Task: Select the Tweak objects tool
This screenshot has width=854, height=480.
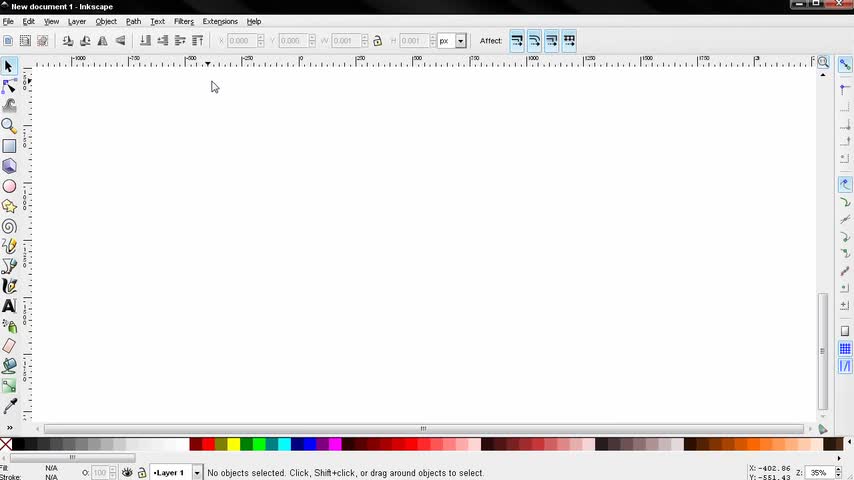Action: pyautogui.click(x=9, y=106)
